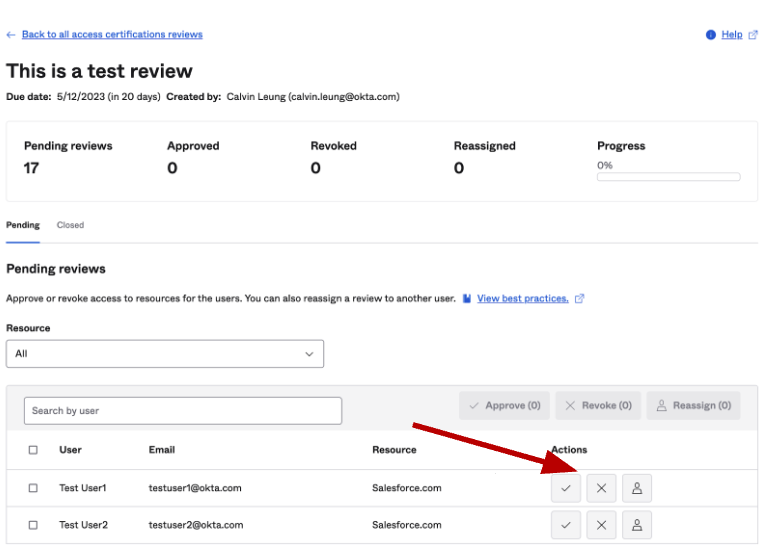This screenshot has width=762, height=548.
Task: Click the bulk Approve (0) button
Action: point(505,406)
